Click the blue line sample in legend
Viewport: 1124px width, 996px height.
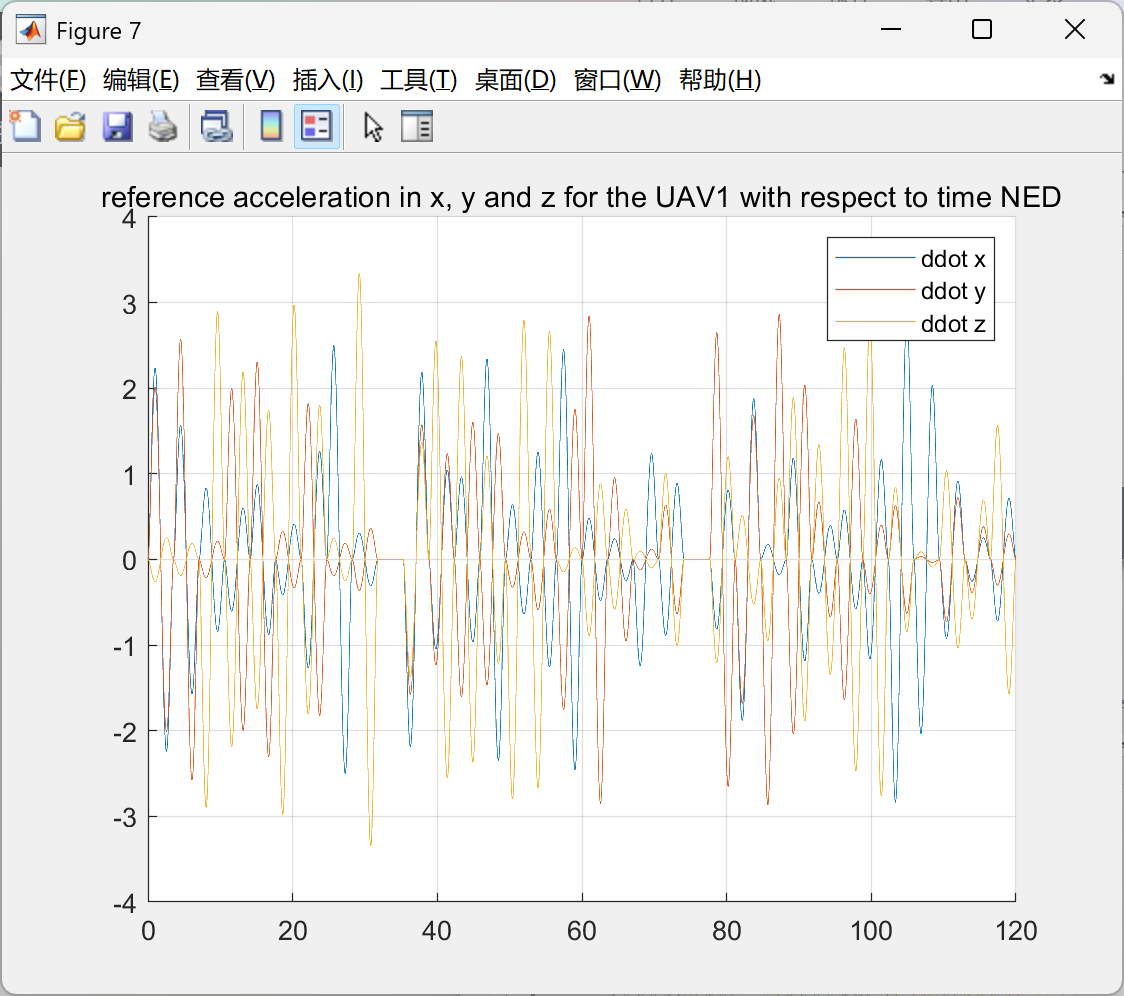pyautogui.click(x=875, y=258)
